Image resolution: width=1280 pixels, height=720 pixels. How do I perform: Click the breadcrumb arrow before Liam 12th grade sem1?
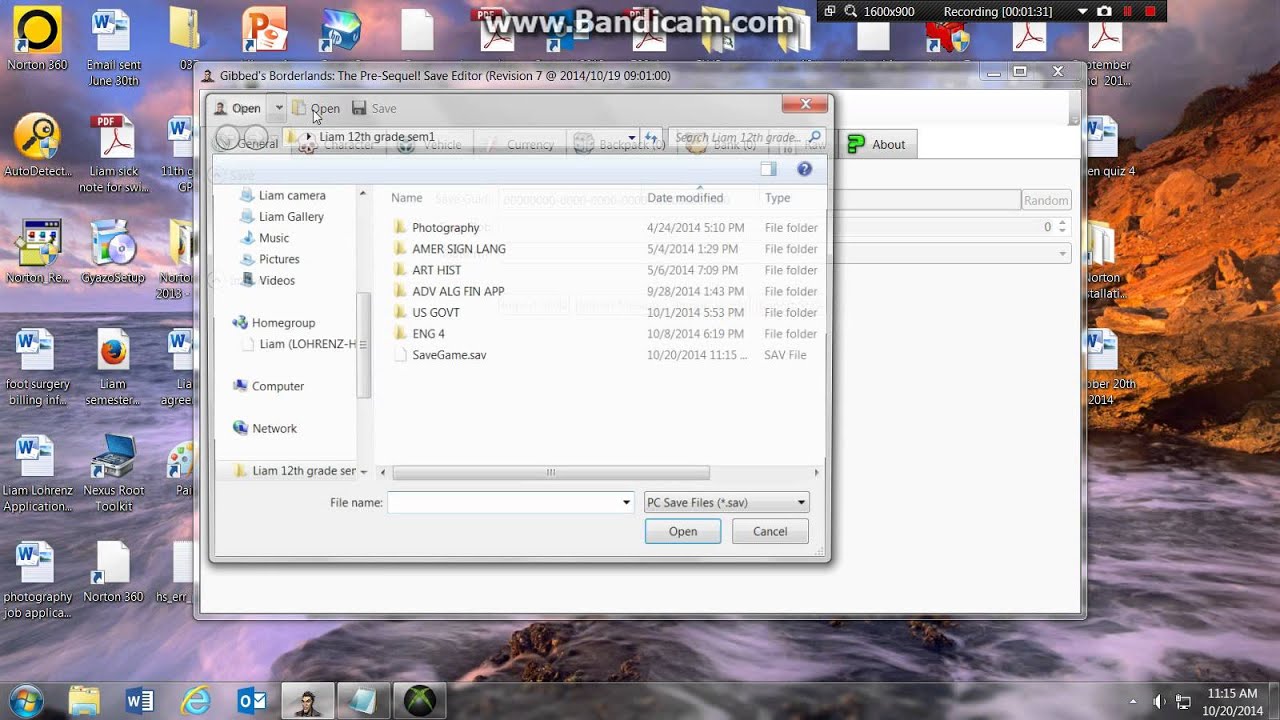[x=309, y=137]
